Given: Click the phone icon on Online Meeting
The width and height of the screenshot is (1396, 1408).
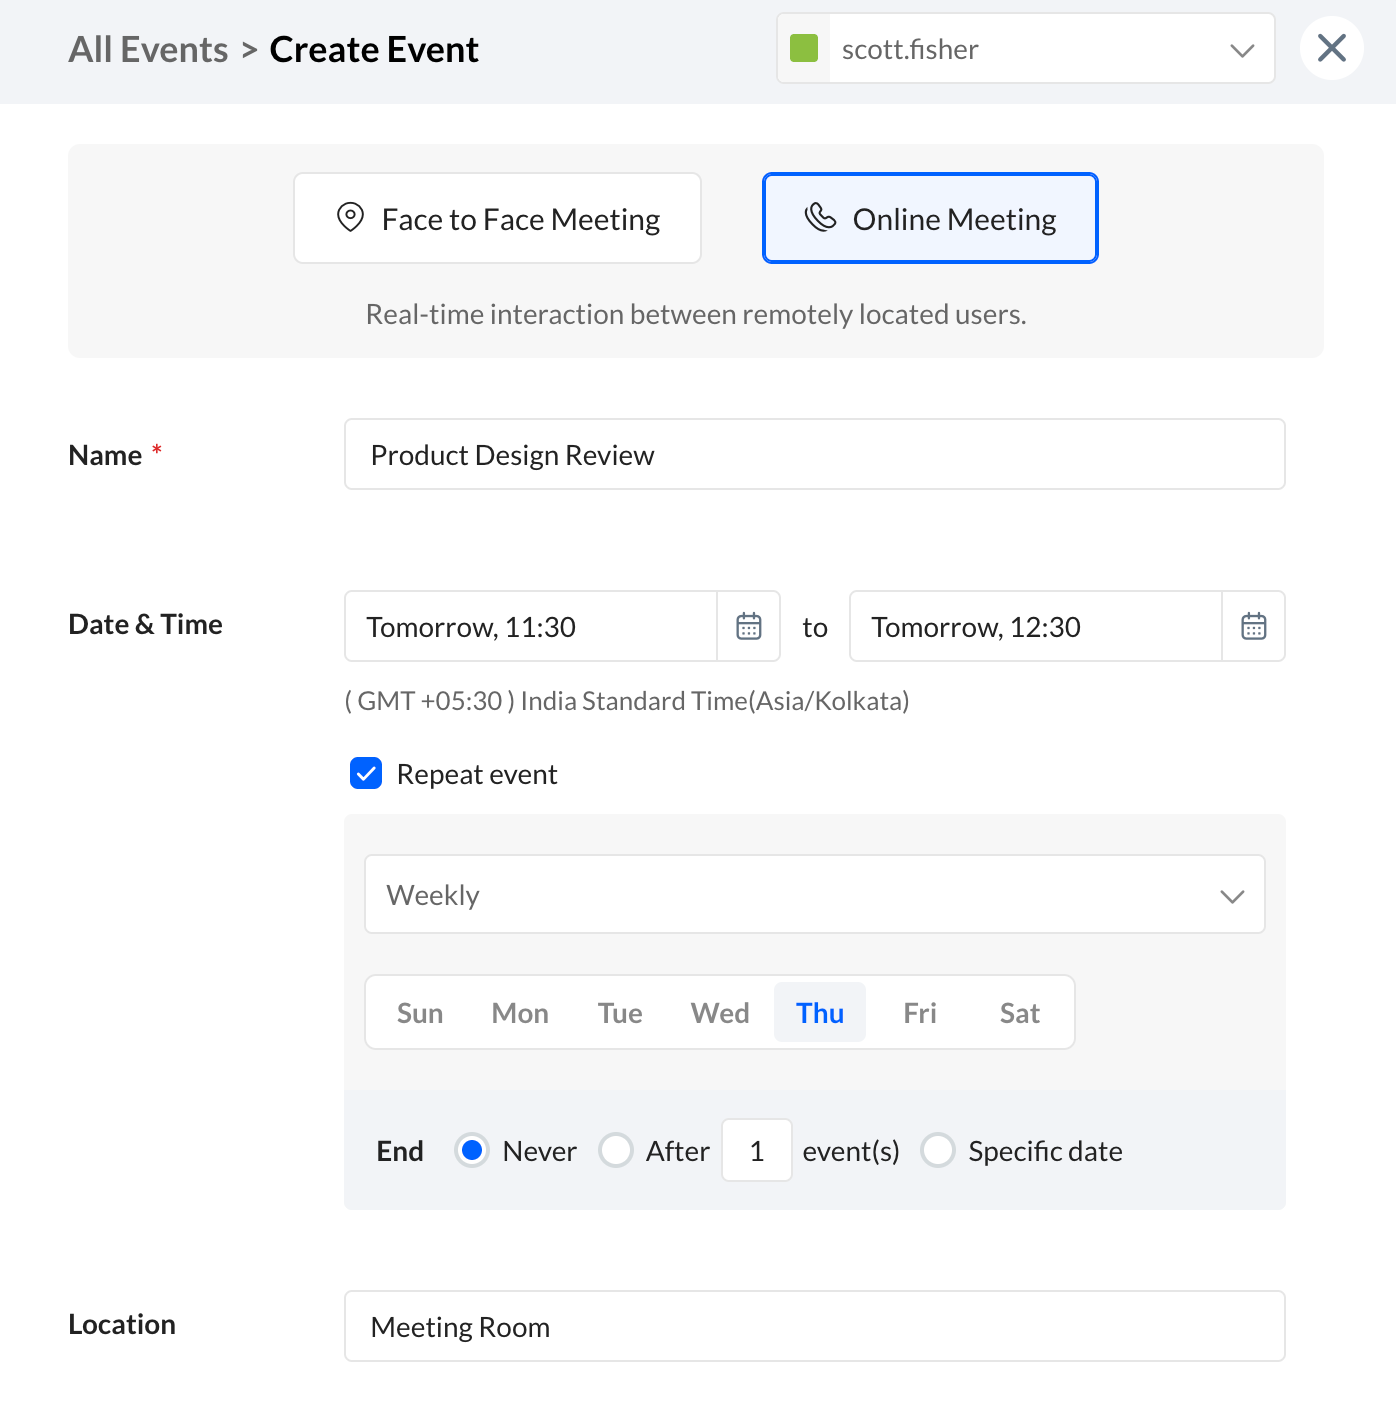Looking at the screenshot, I should [x=820, y=217].
